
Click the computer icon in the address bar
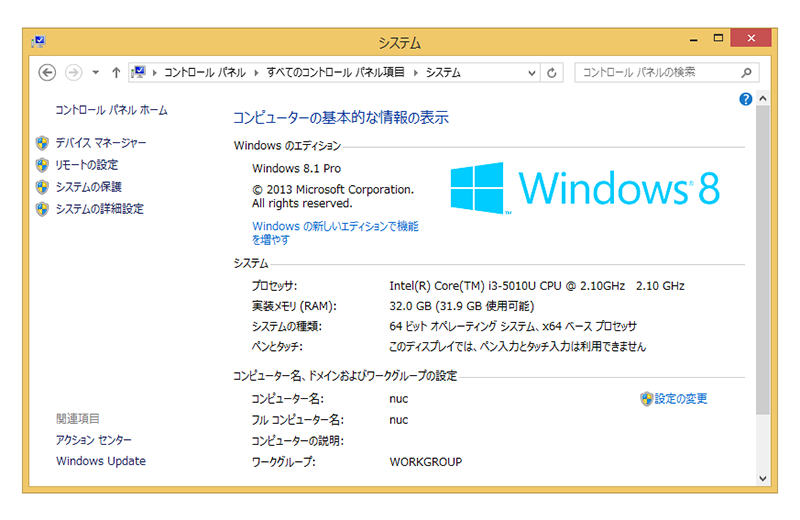(x=138, y=72)
